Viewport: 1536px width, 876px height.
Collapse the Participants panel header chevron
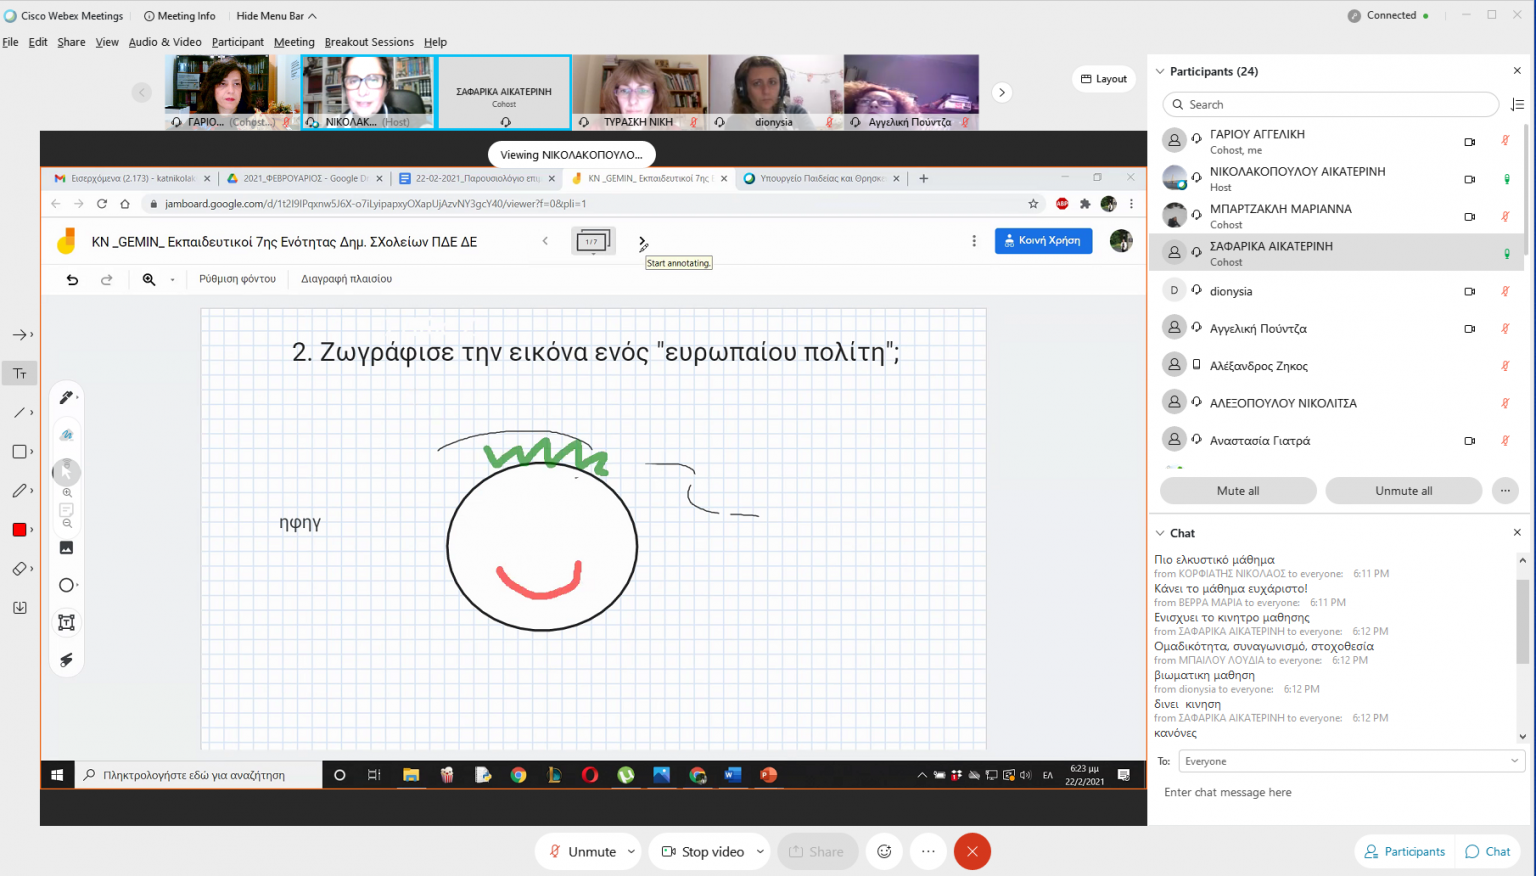(x=1160, y=71)
